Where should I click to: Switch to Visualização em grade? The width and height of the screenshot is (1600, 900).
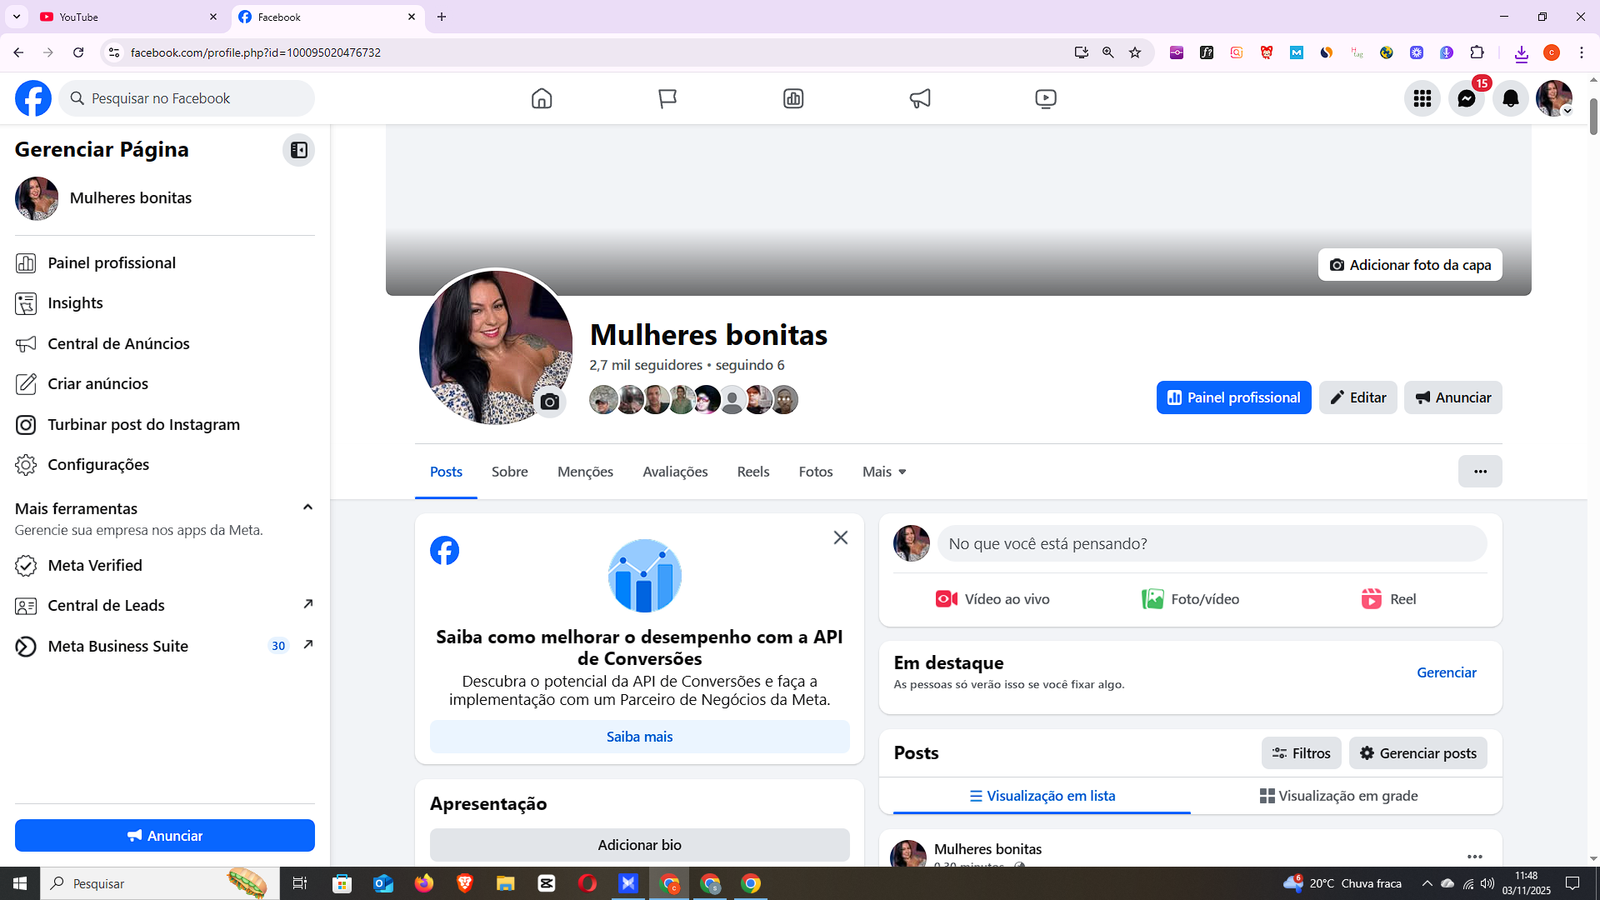pos(1338,796)
